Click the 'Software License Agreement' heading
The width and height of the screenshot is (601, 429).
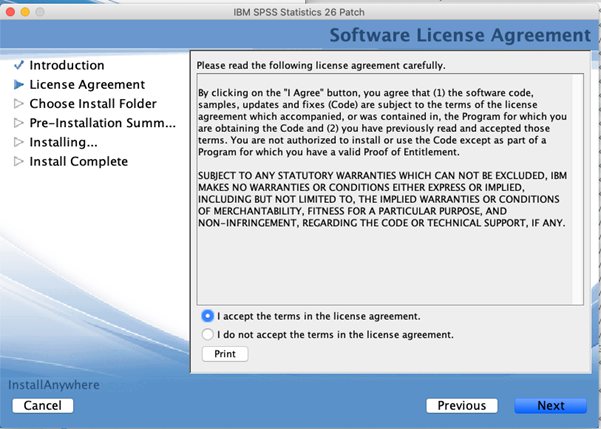click(x=460, y=35)
